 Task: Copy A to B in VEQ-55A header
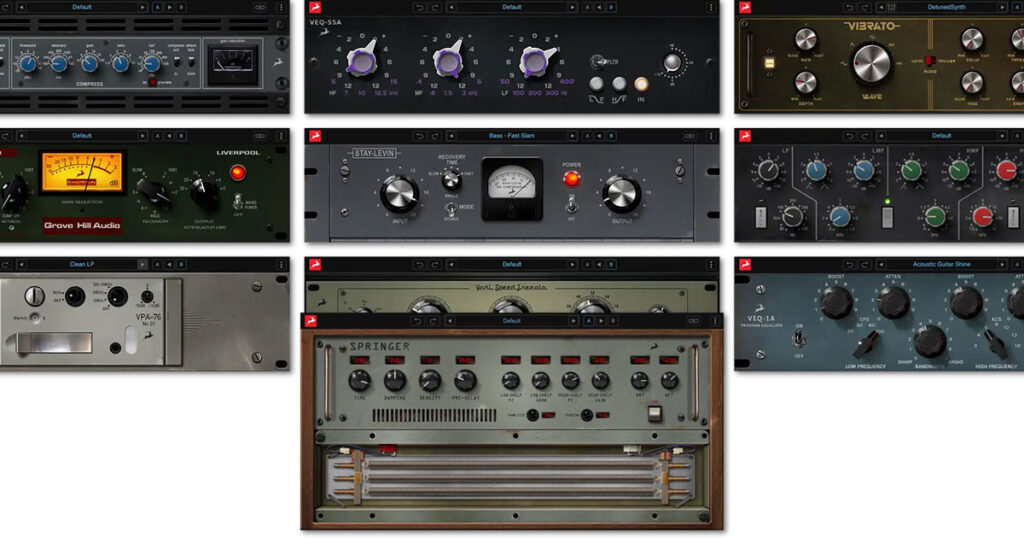(600, 7)
